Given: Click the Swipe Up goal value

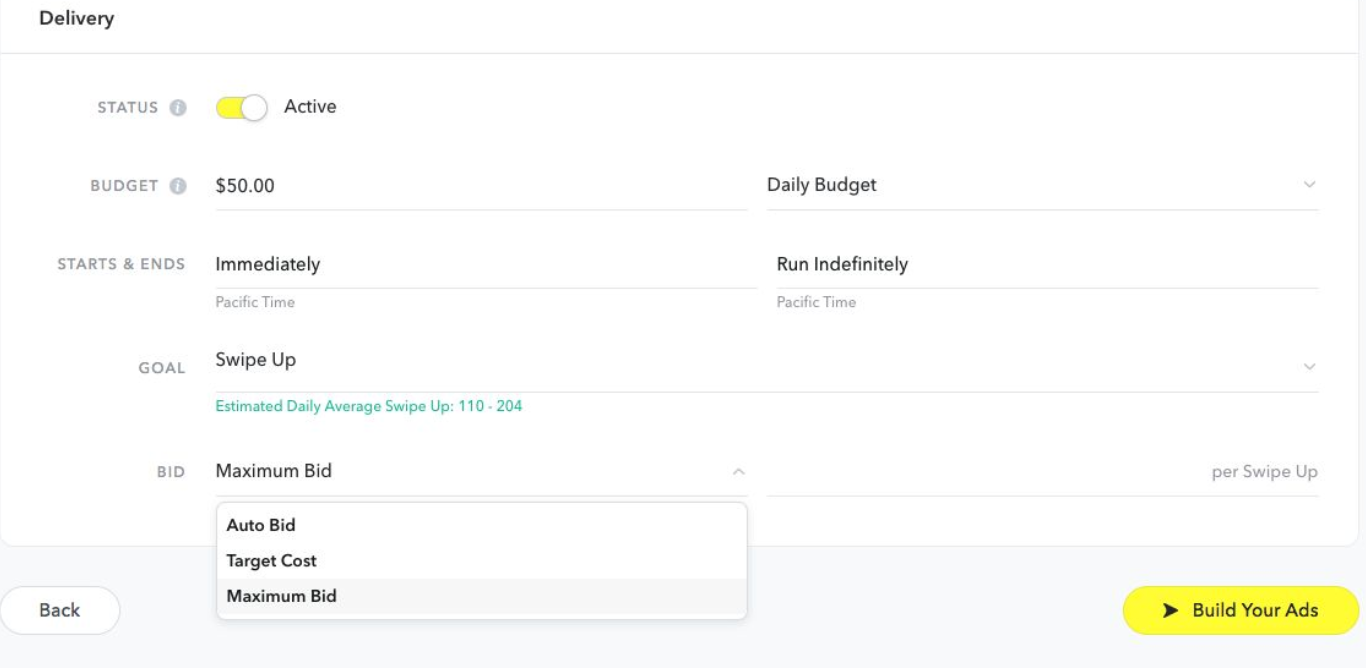Looking at the screenshot, I should (256, 360).
